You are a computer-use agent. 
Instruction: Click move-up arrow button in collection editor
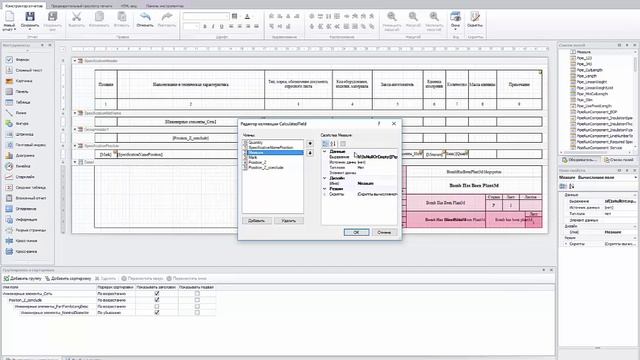click(310, 143)
